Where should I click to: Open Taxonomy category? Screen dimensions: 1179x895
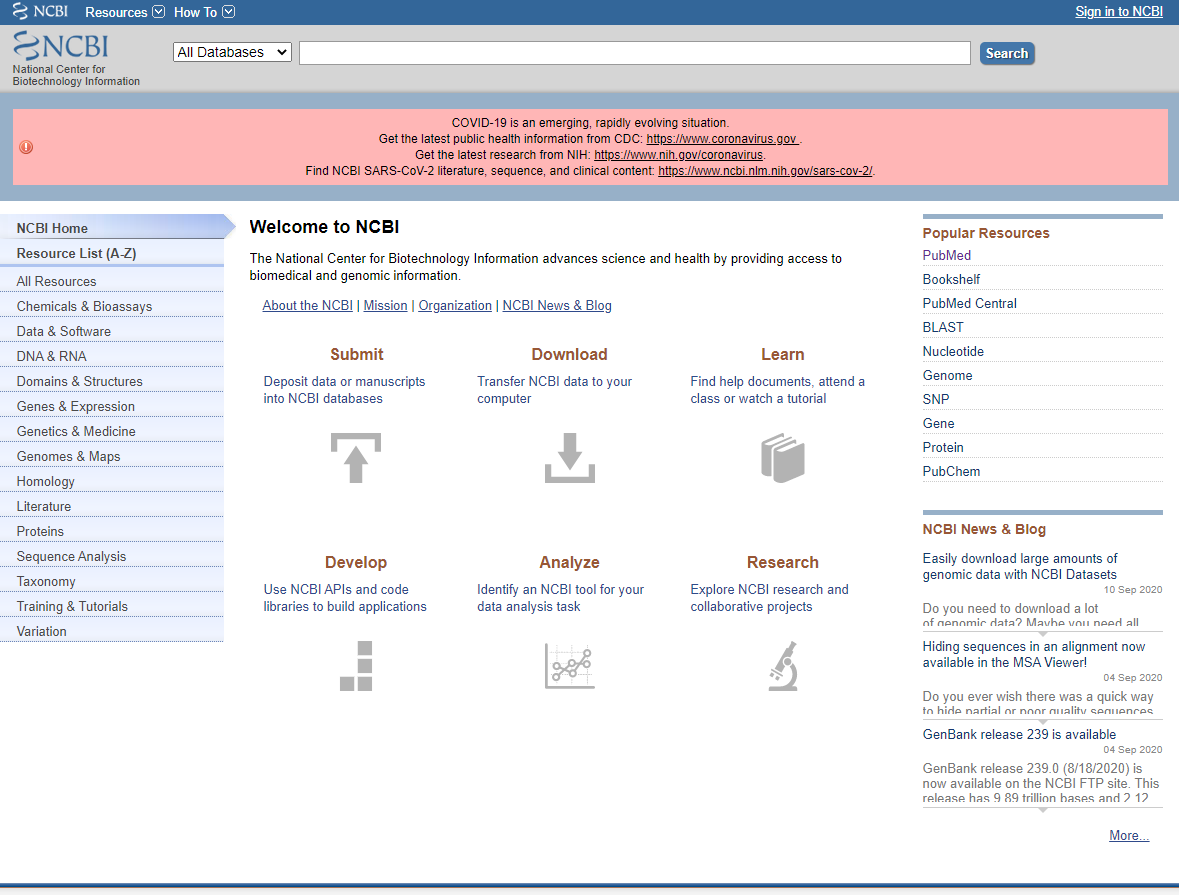click(x=112, y=581)
